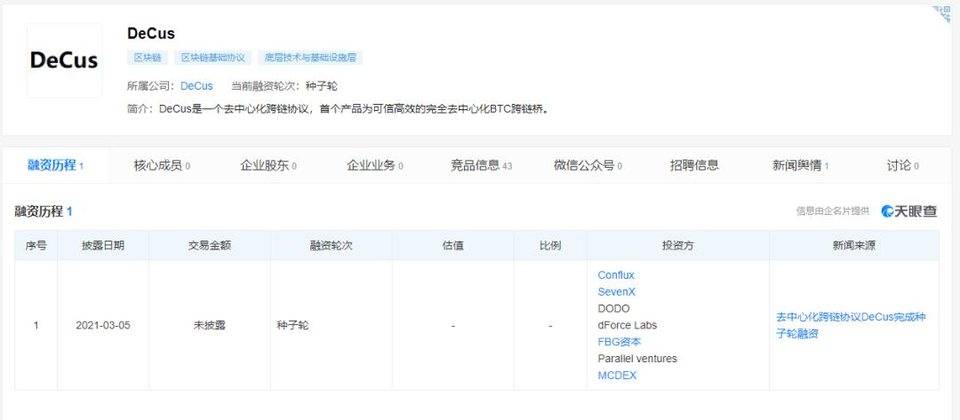Switch to the 微信公众号 tab

(x=588, y=165)
